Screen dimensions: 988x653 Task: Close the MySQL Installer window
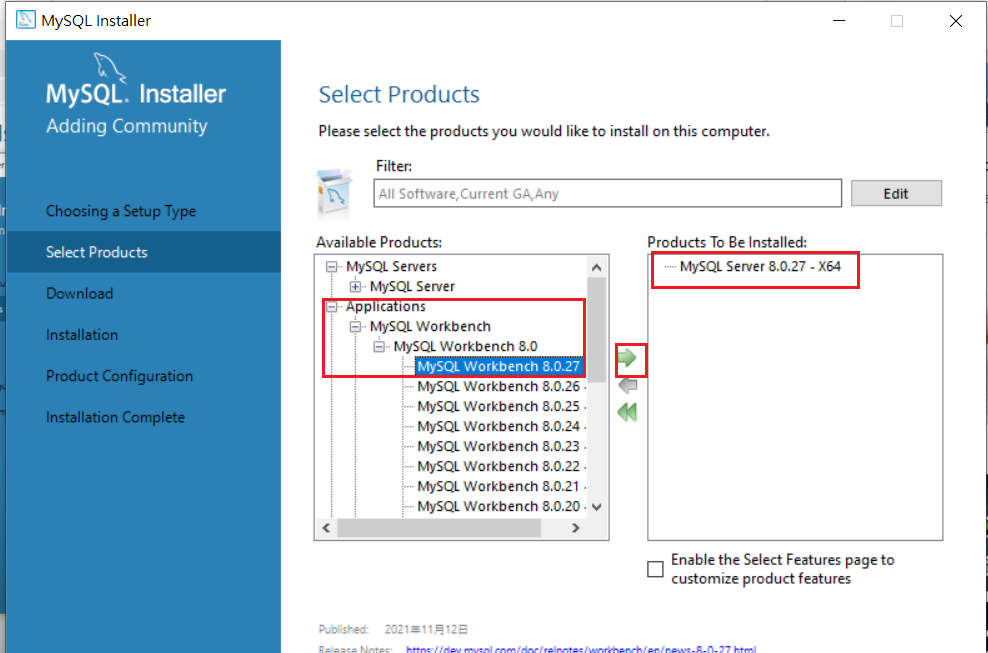956,21
